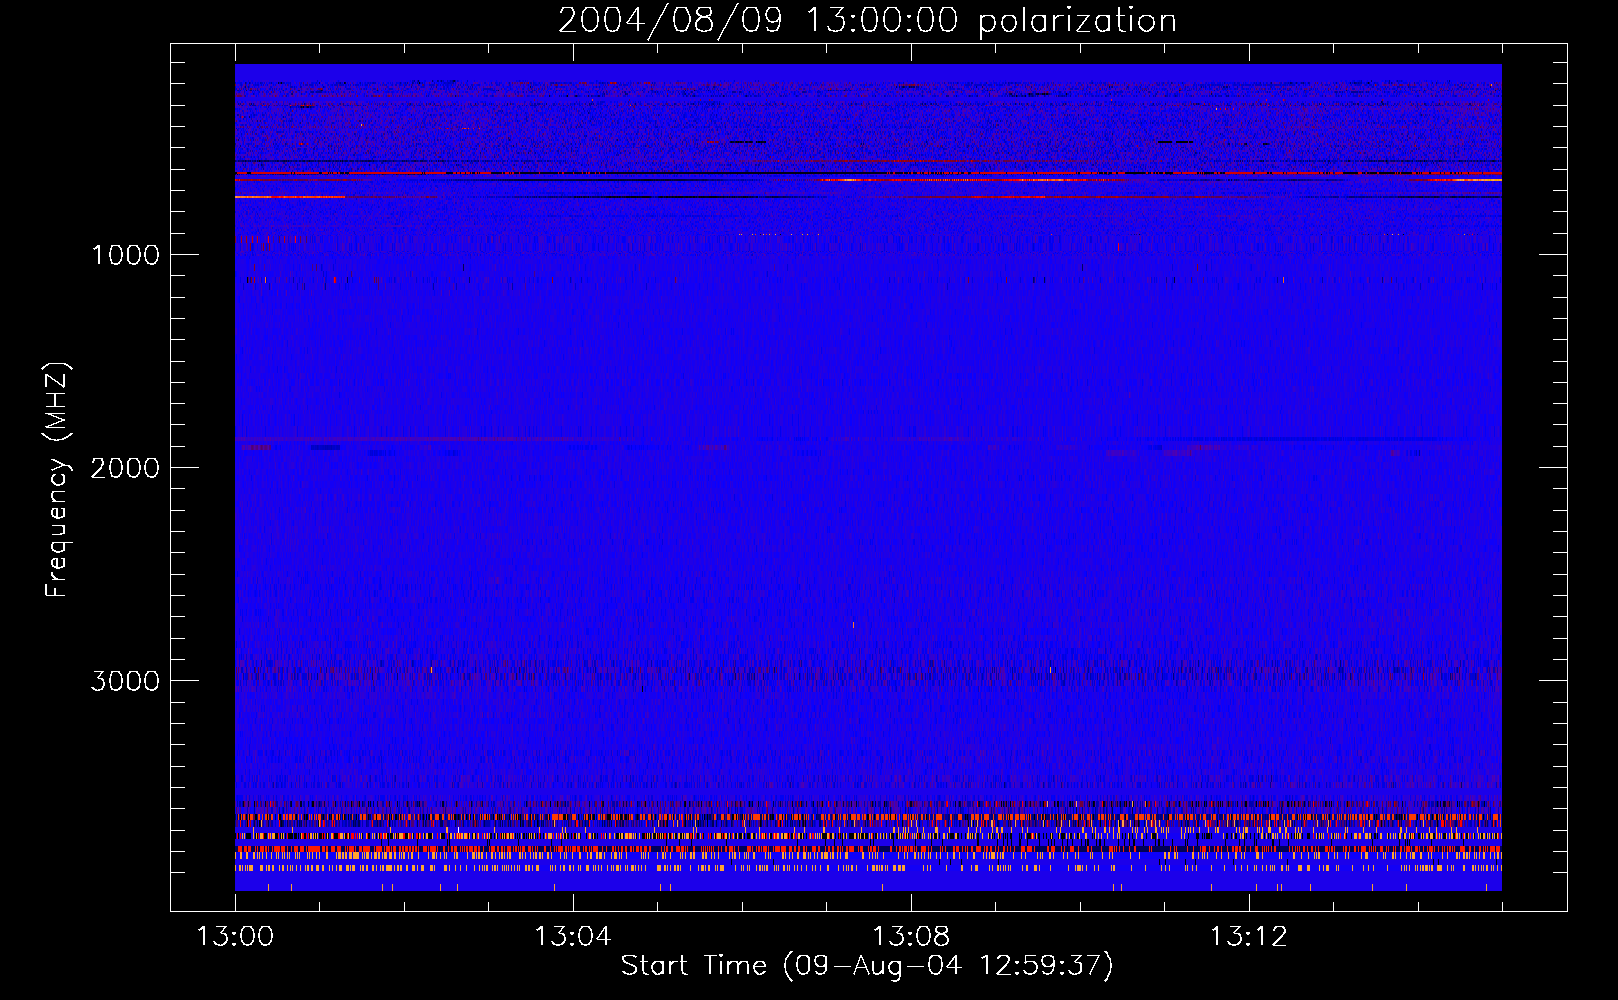Image resolution: width=1618 pixels, height=1000 pixels.
Task: Click the '2000' frequency tick label
Action: pyautogui.click(x=125, y=468)
